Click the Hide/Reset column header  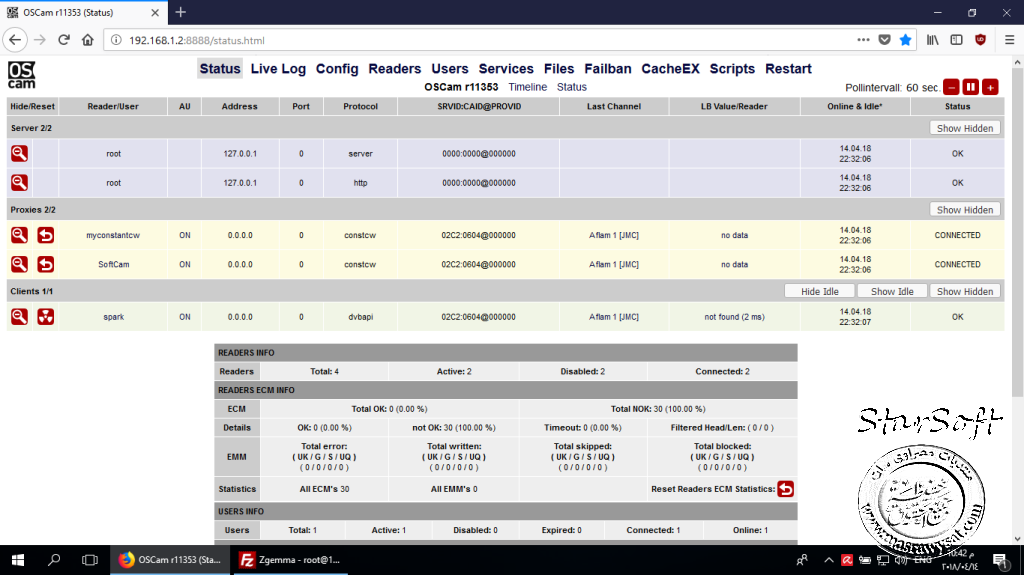[x=33, y=107]
